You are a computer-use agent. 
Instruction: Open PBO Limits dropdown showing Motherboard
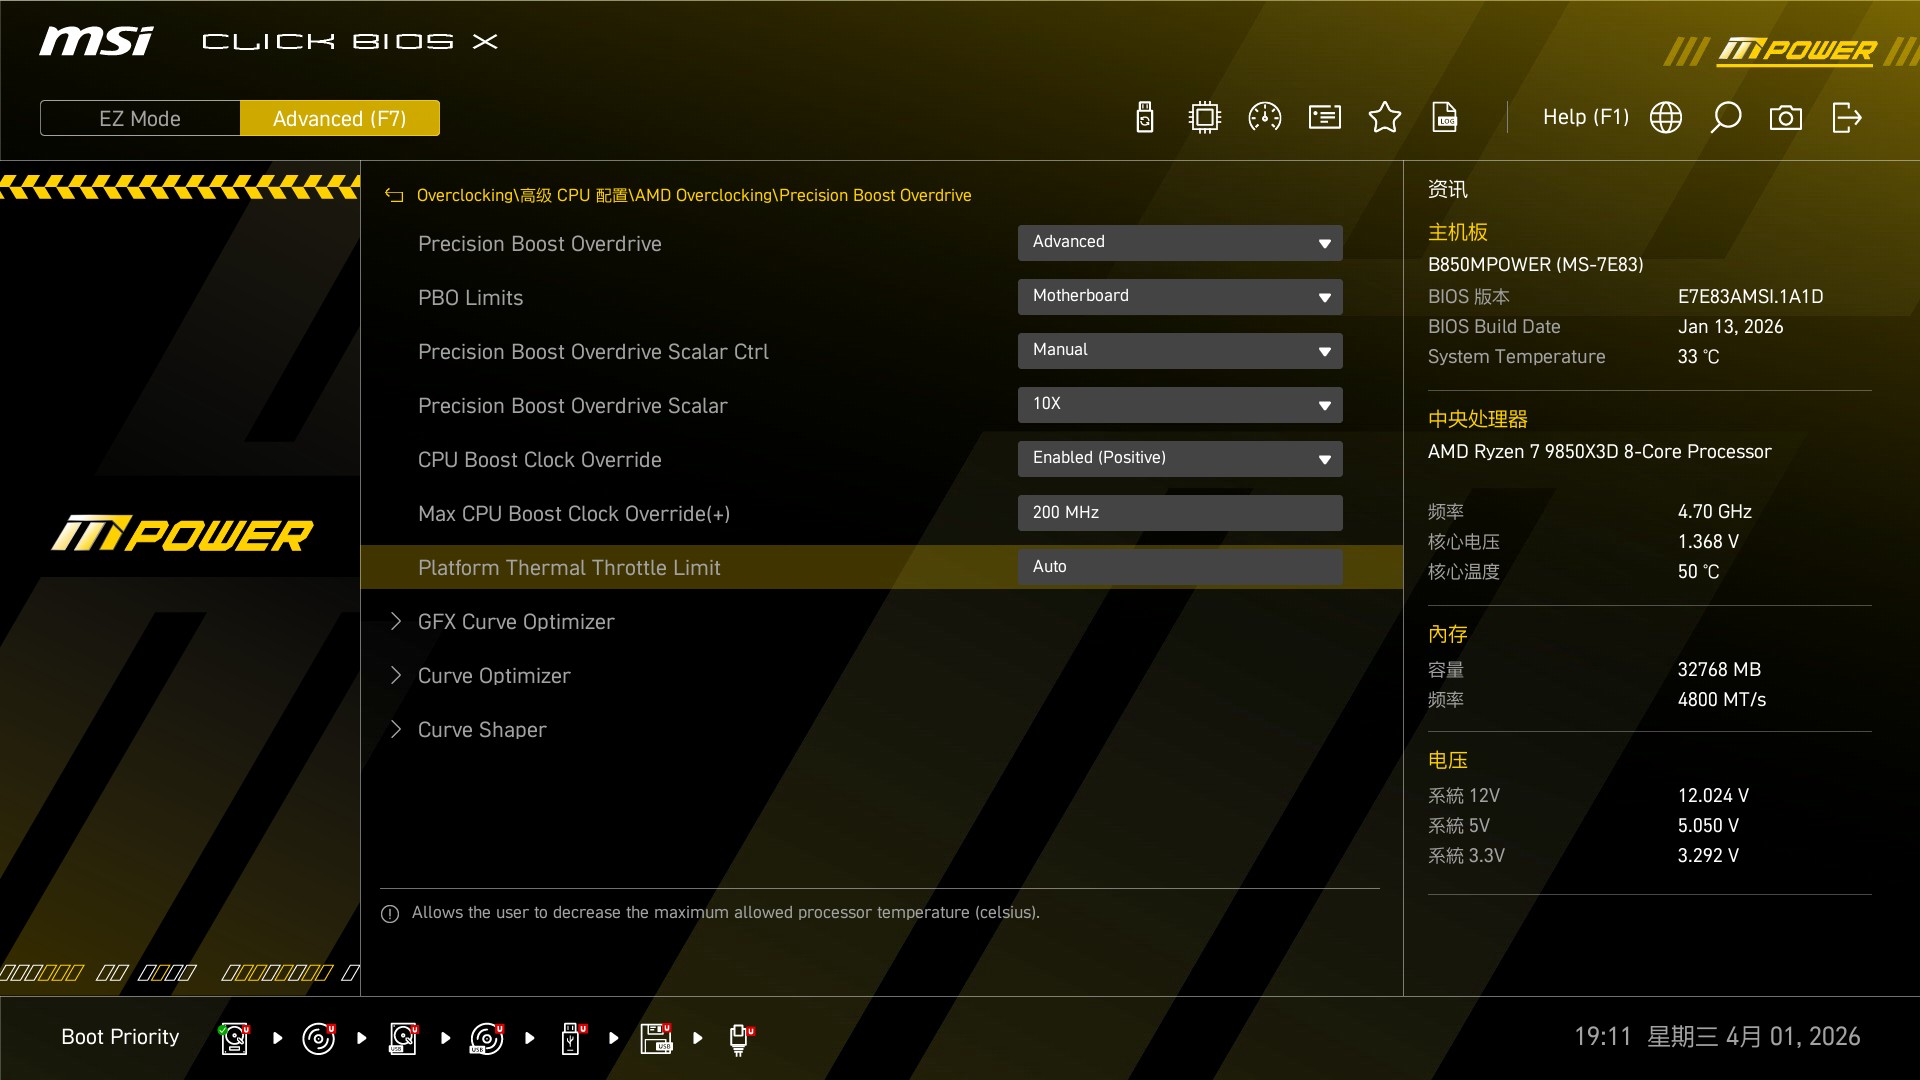1180,297
